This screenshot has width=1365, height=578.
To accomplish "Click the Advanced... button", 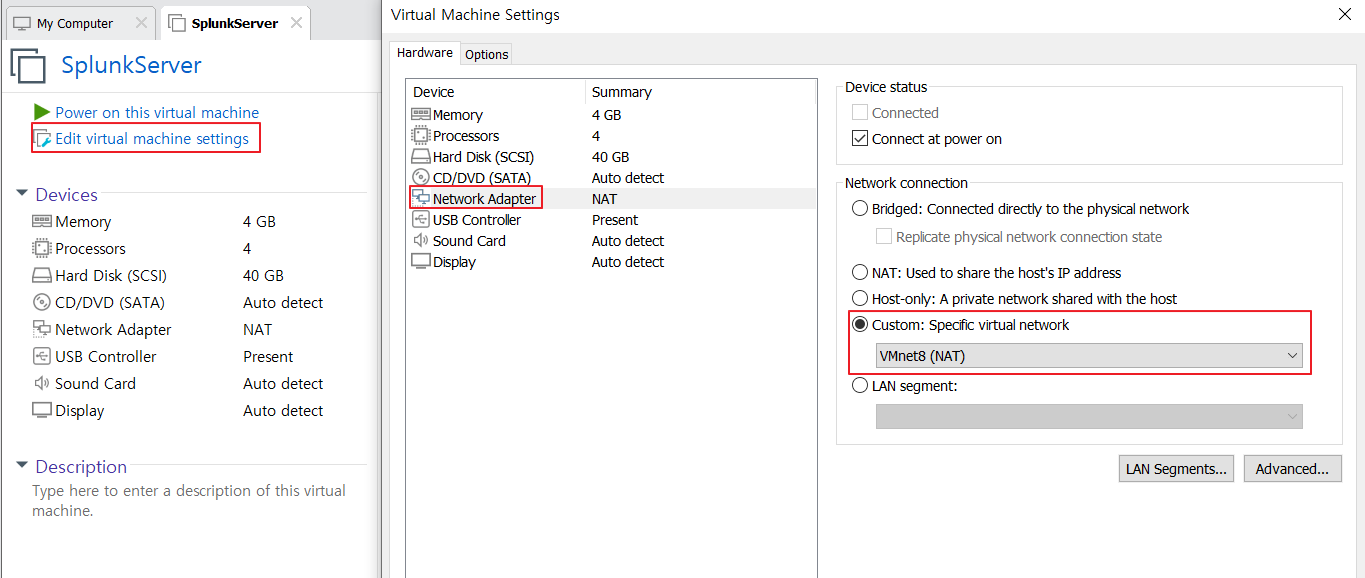I will coord(1292,469).
